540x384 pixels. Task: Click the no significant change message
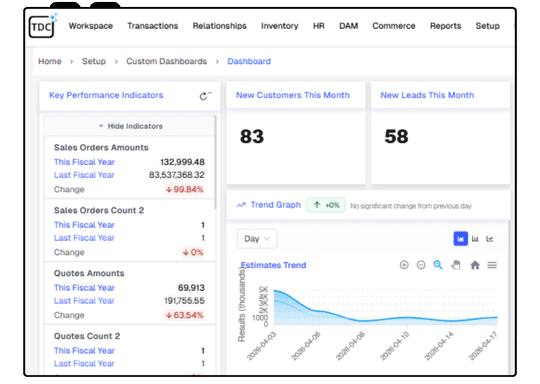point(411,206)
